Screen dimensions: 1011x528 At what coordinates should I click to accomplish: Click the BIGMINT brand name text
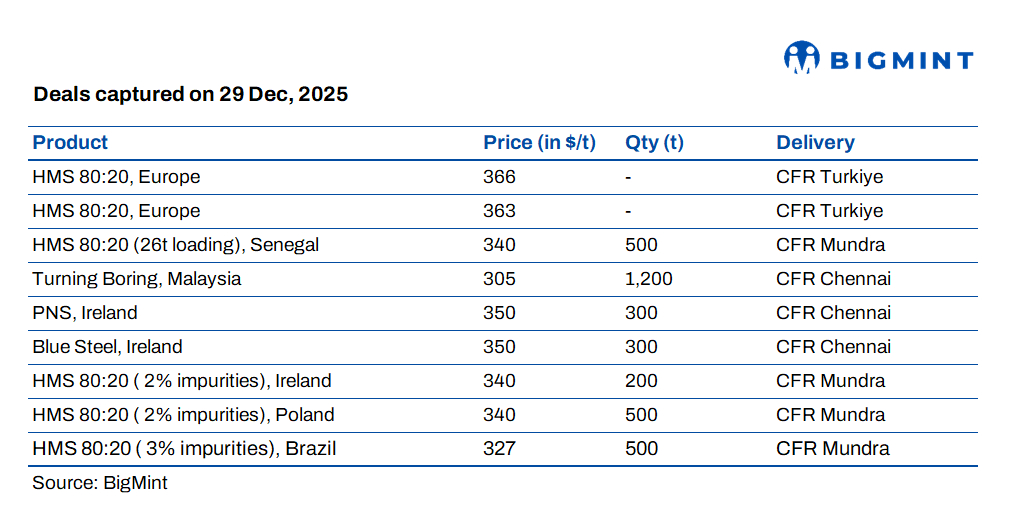click(901, 61)
